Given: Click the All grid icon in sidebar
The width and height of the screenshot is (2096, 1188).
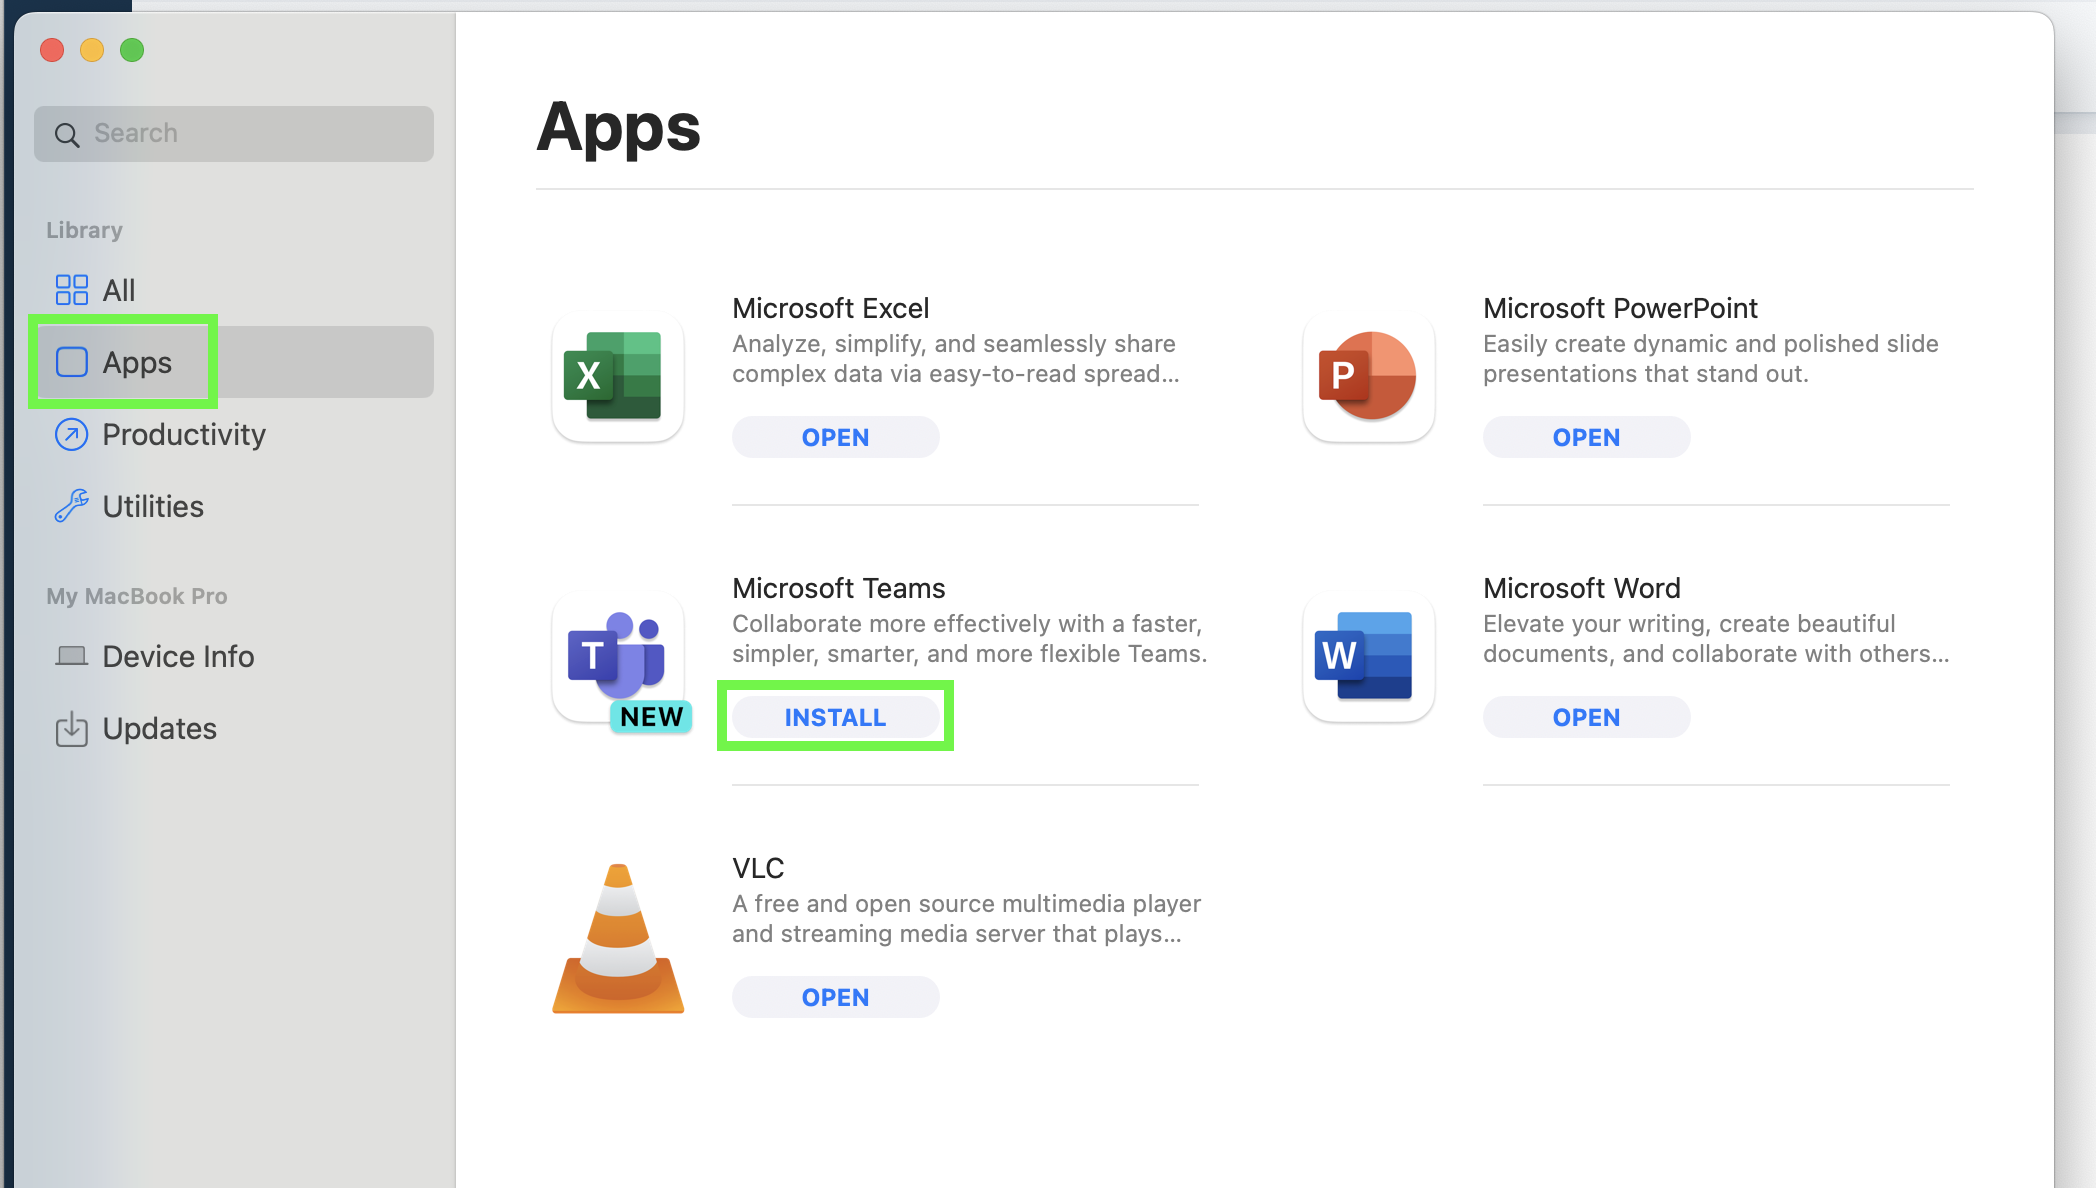Looking at the screenshot, I should click(71, 290).
